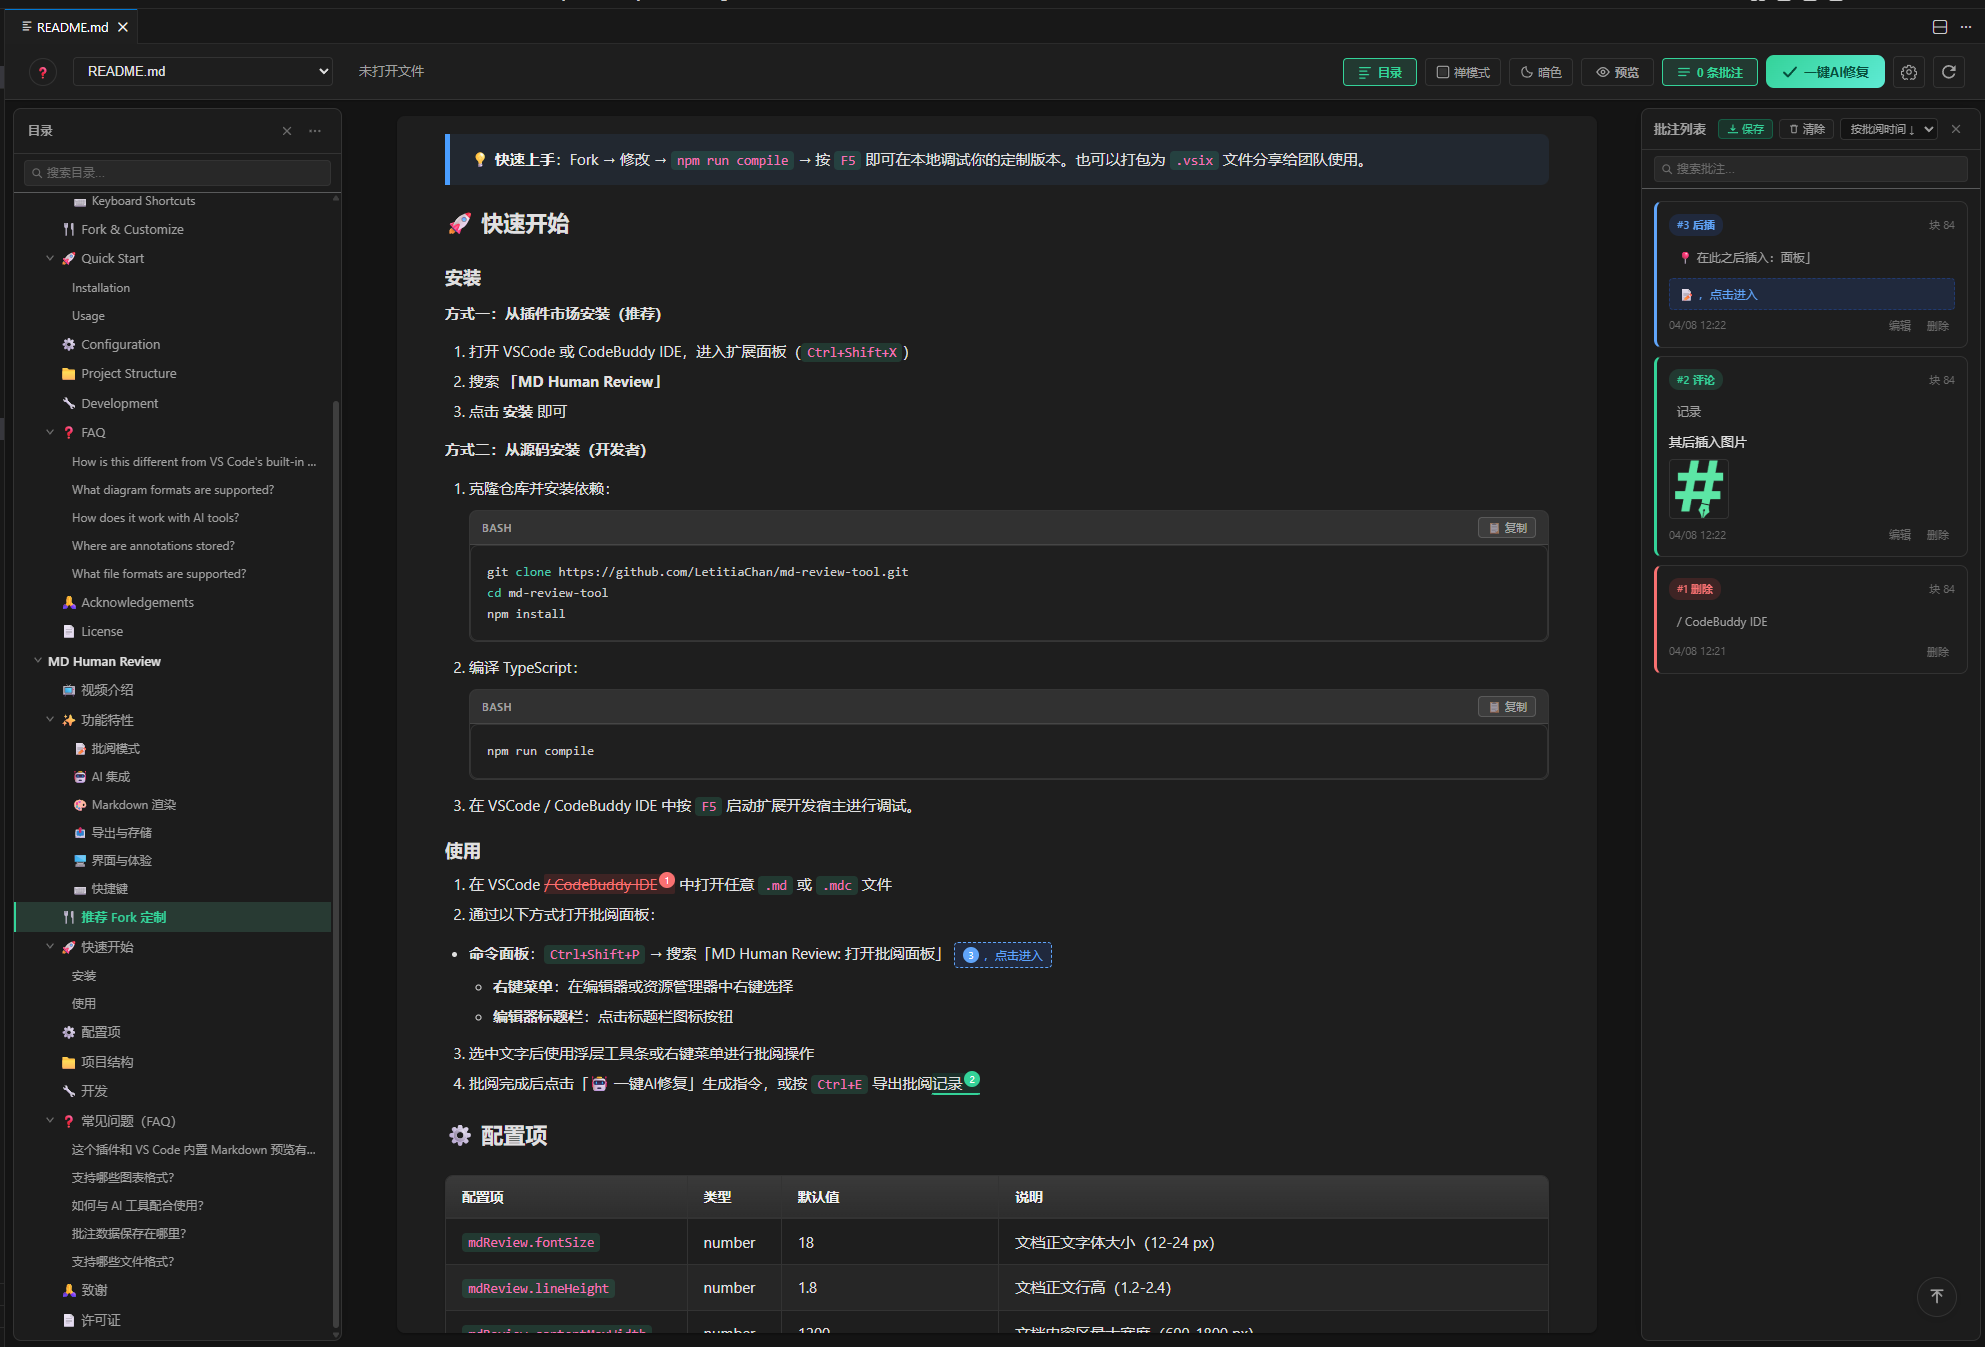Collapse the FAQ tree node
The image size is (1985, 1347).
pos(50,432)
